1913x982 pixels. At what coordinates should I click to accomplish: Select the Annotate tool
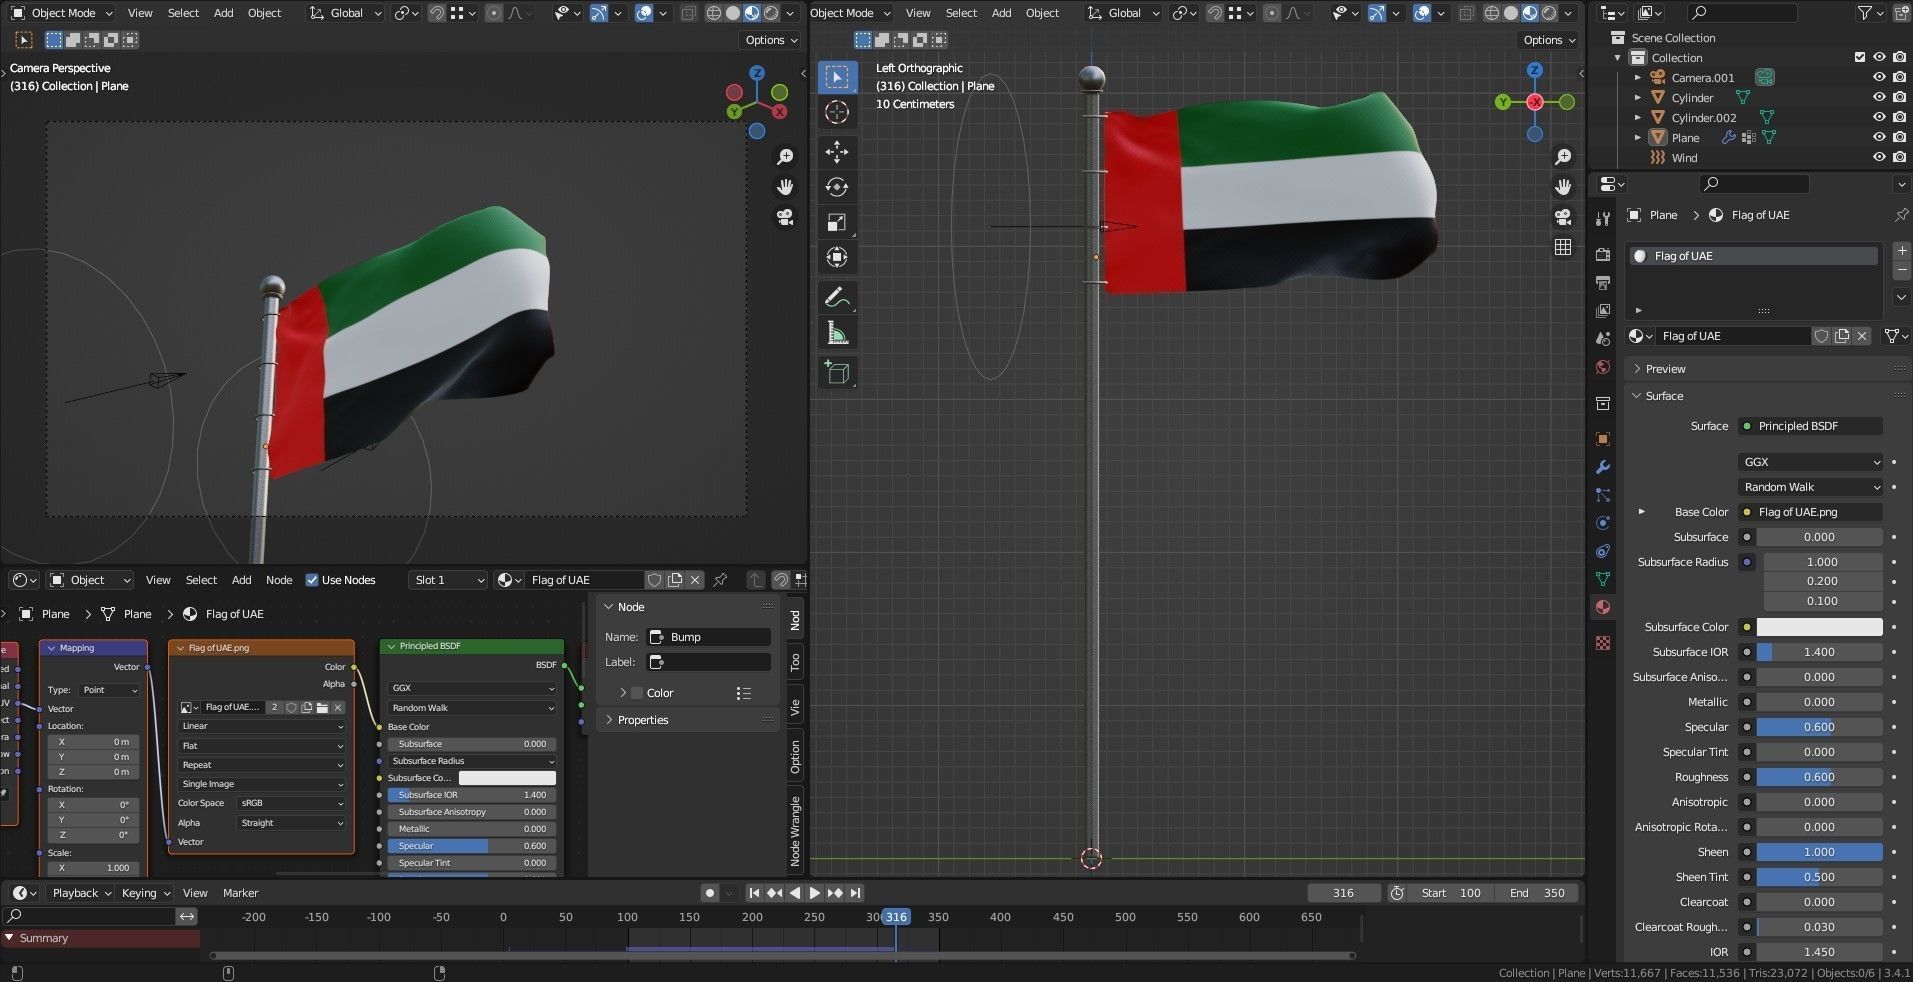(837, 297)
